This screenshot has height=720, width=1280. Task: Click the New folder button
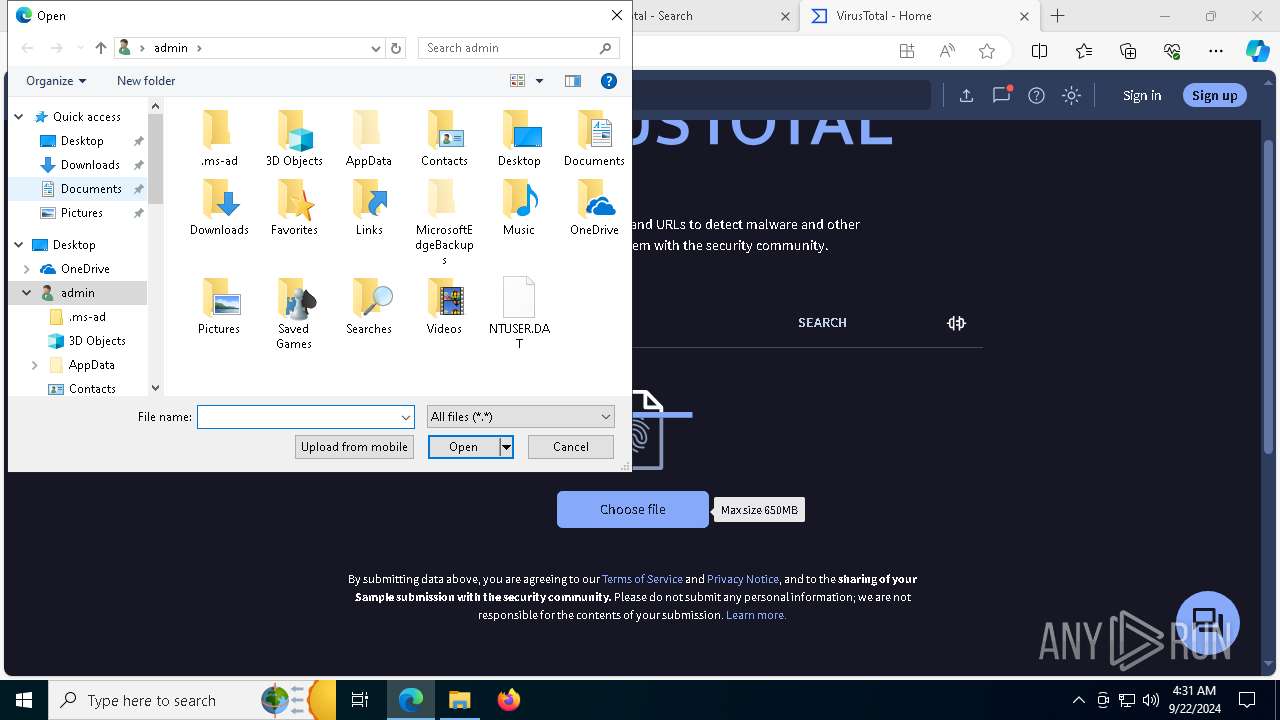pyautogui.click(x=146, y=81)
